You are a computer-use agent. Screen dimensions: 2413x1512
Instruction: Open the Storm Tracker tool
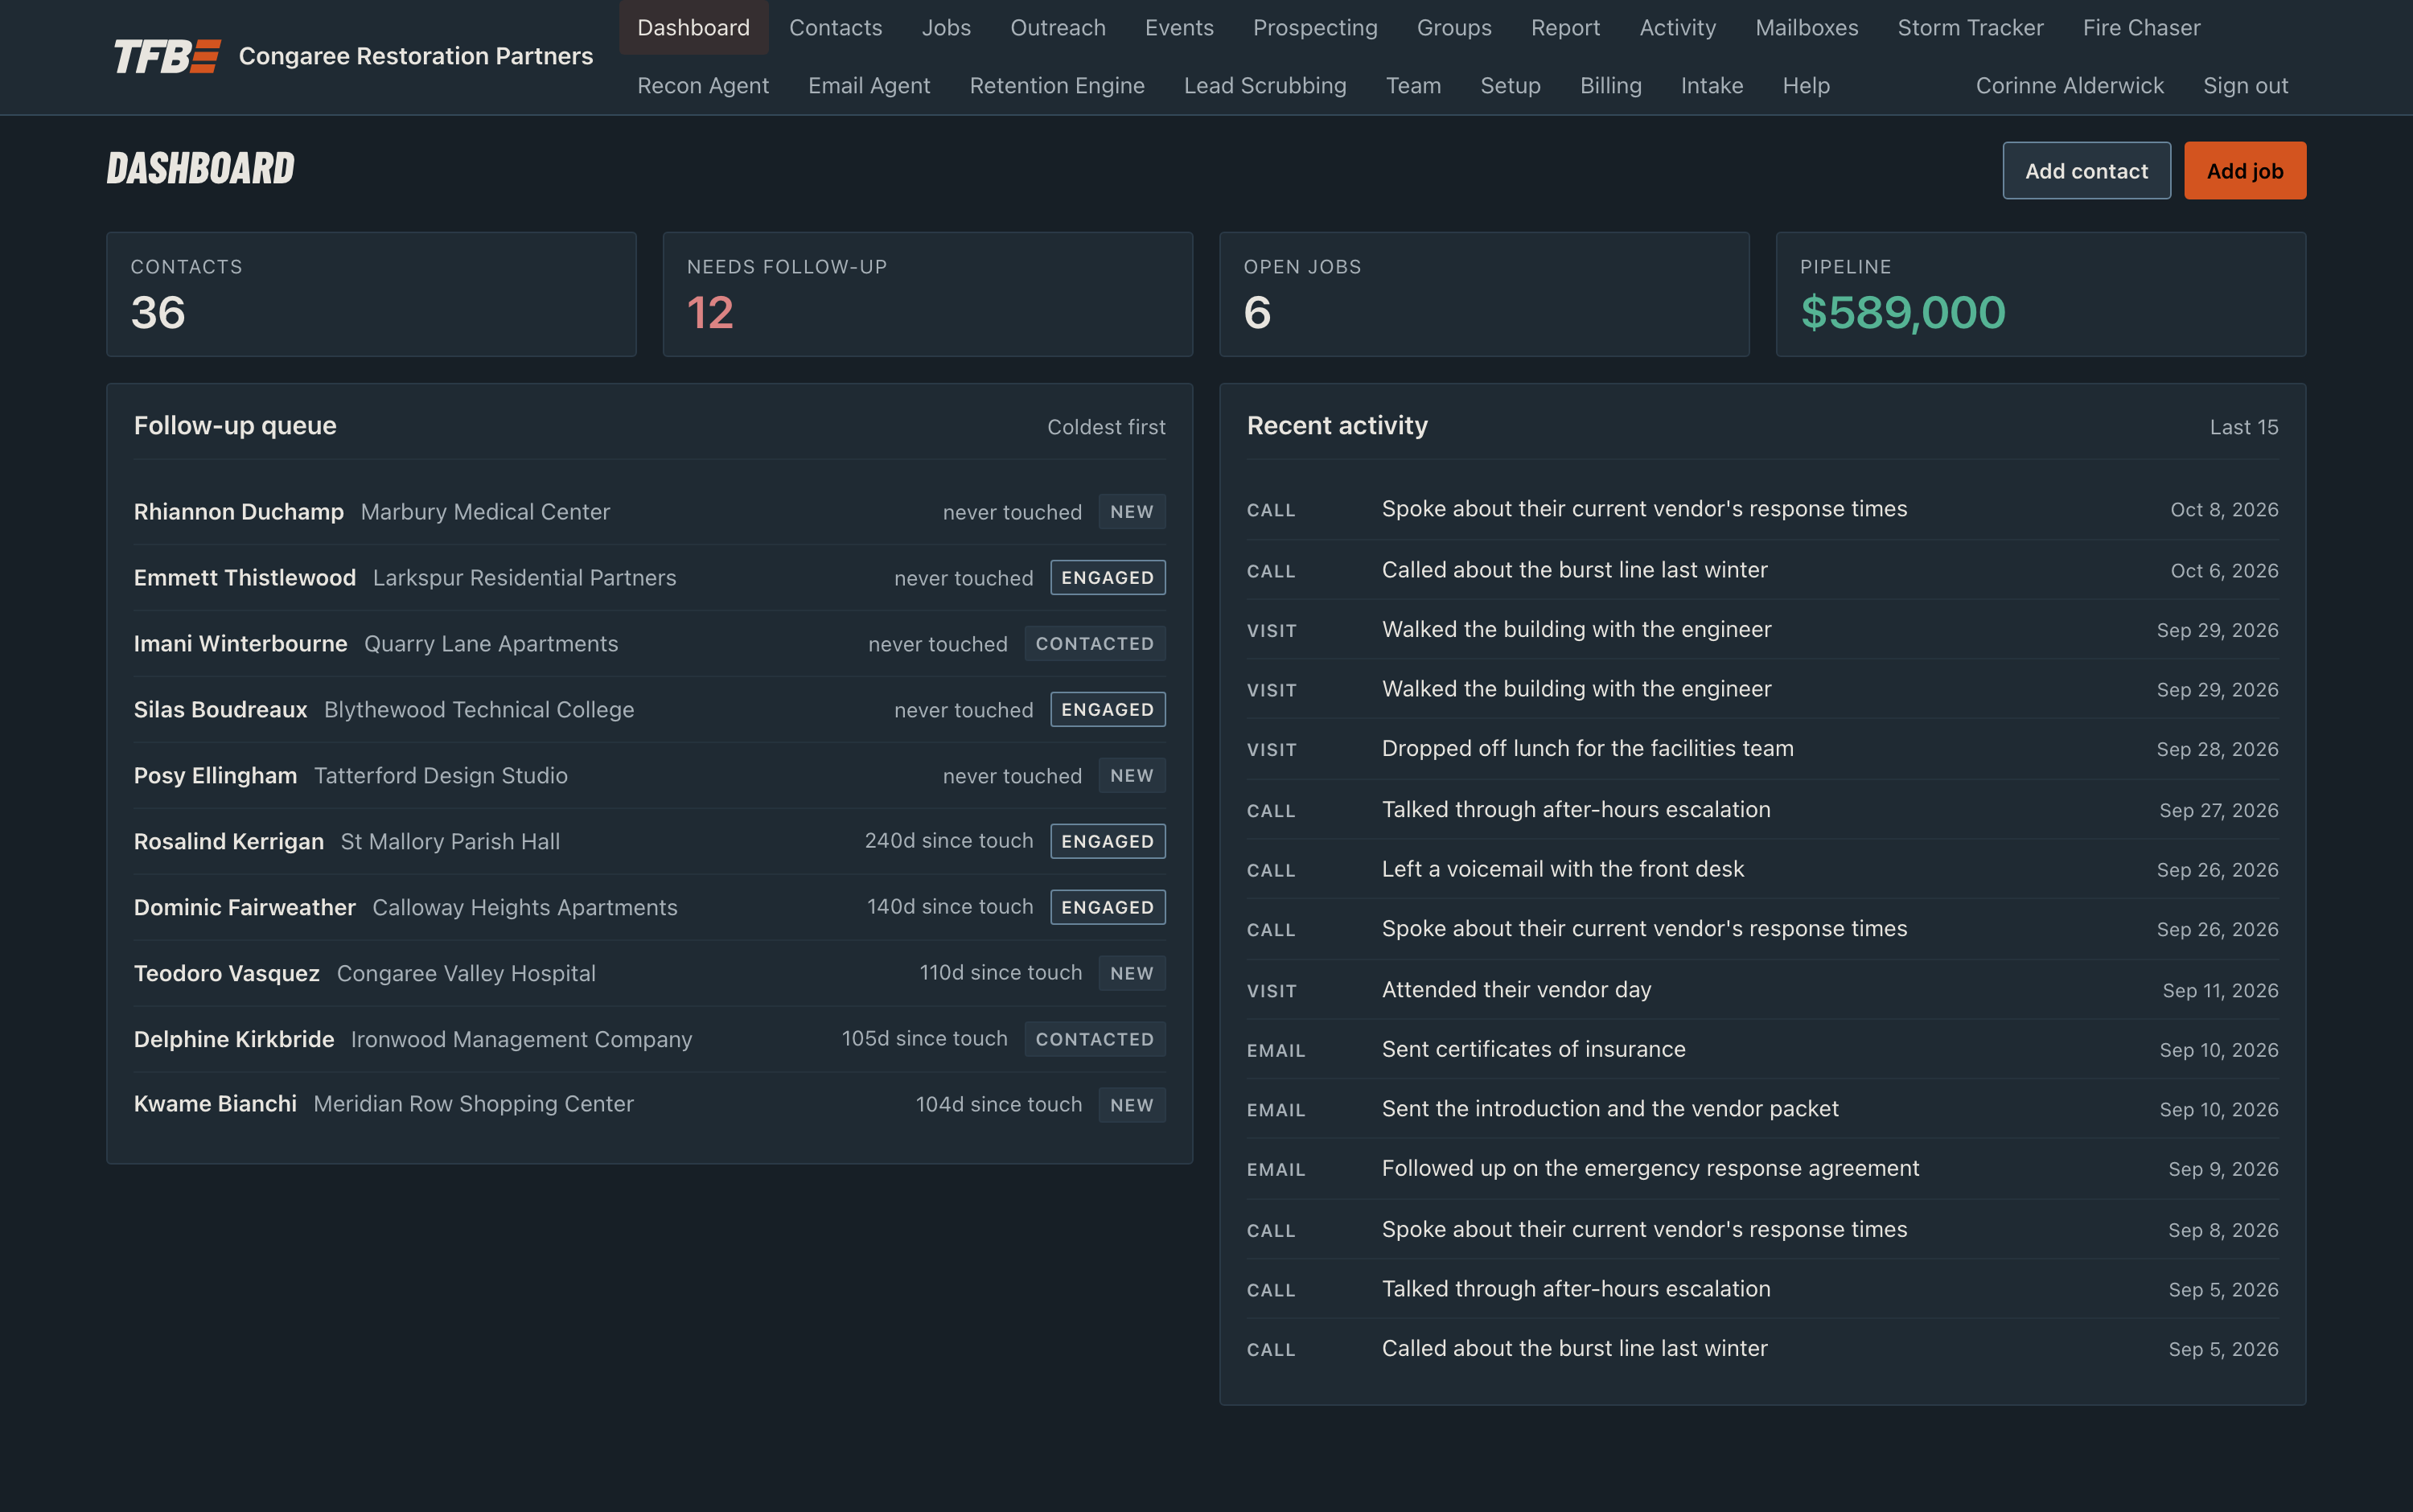1970,28
